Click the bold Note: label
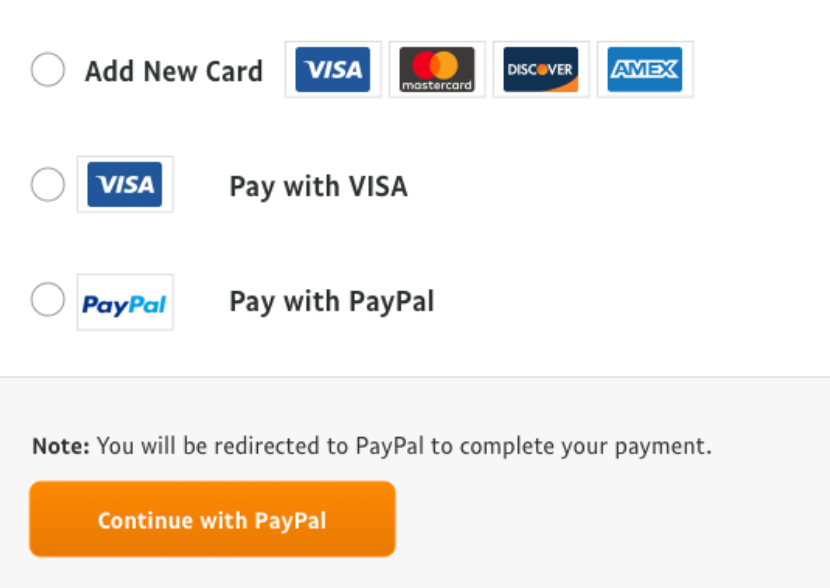830x588 pixels. (x=61, y=446)
